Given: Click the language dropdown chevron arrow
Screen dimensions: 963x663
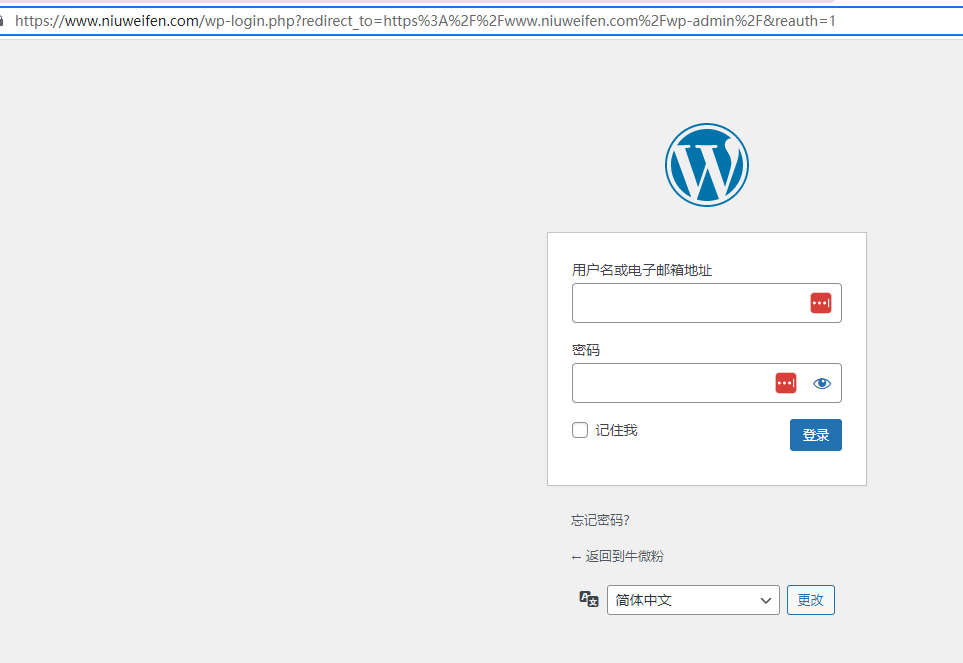Looking at the screenshot, I should click(x=766, y=600).
